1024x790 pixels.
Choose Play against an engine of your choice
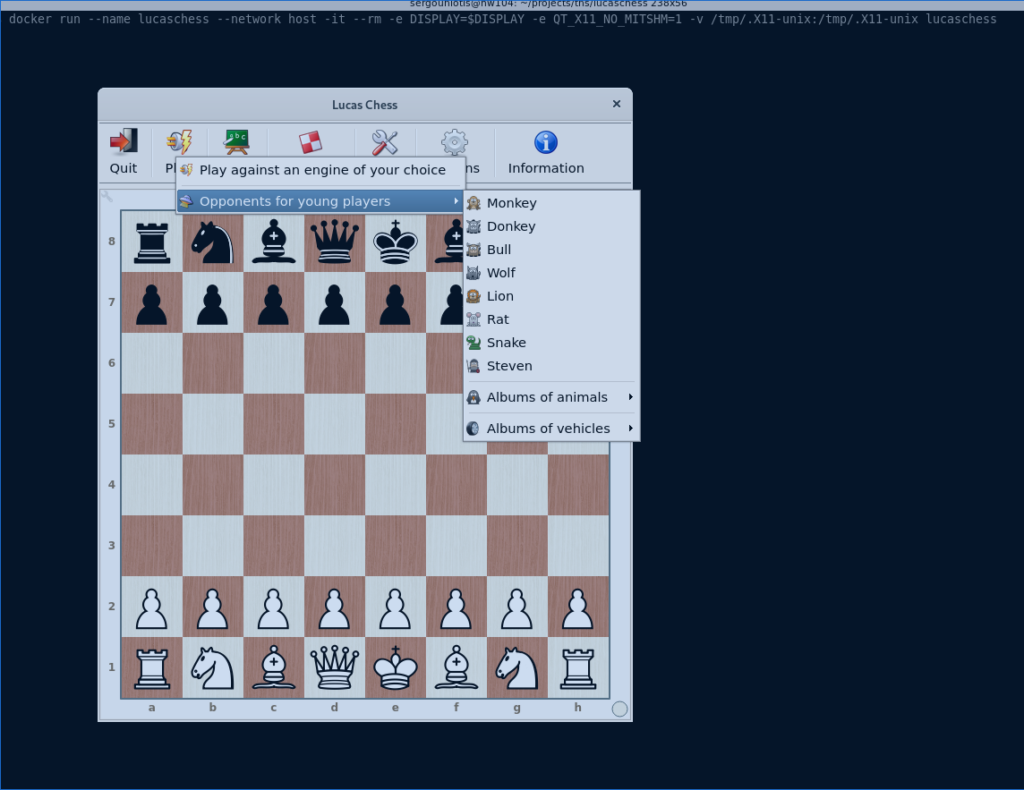[320, 170]
